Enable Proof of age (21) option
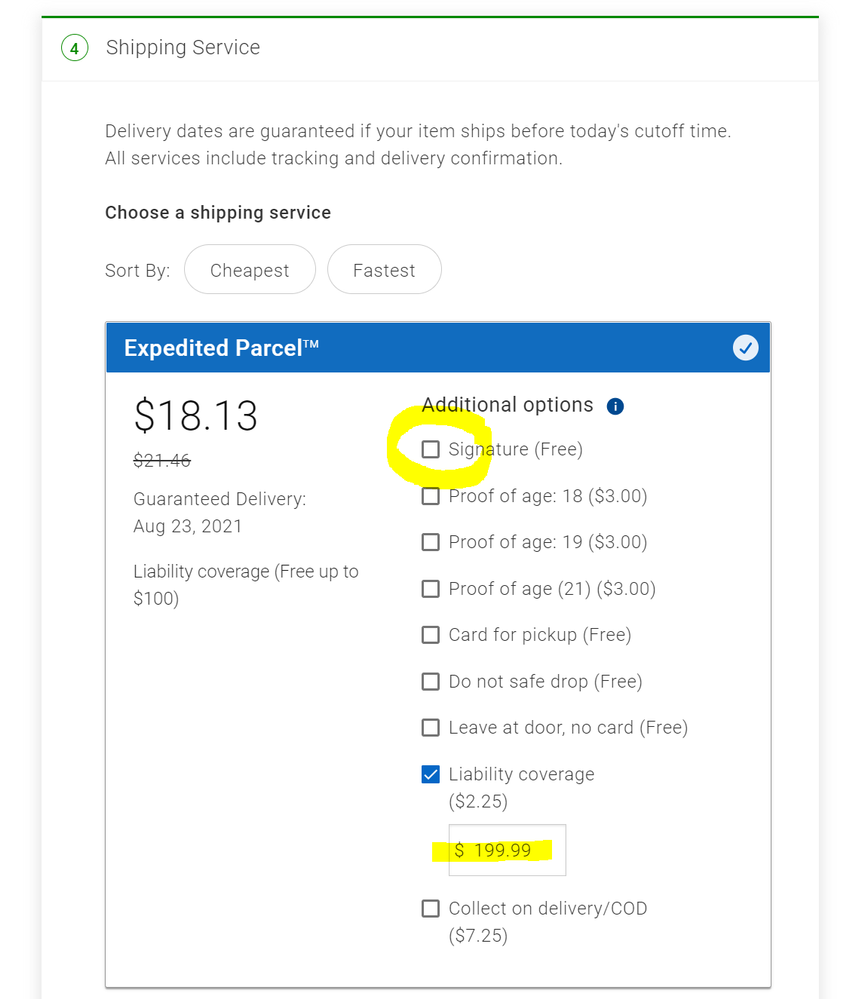Image resolution: width=859 pixels, height=999 pixels. (430, 588)
